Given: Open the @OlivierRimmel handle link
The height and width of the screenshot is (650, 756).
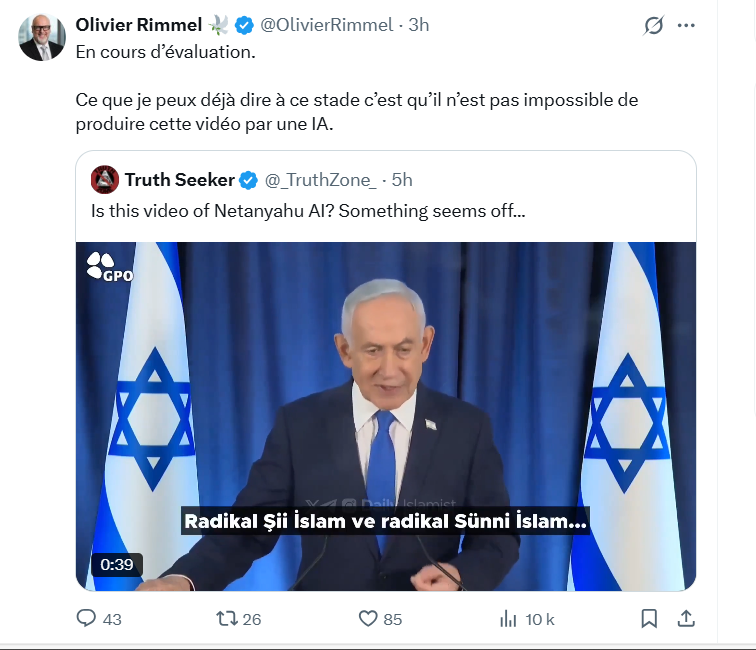Looking at the screenshot, I should (x=326, y=25).
